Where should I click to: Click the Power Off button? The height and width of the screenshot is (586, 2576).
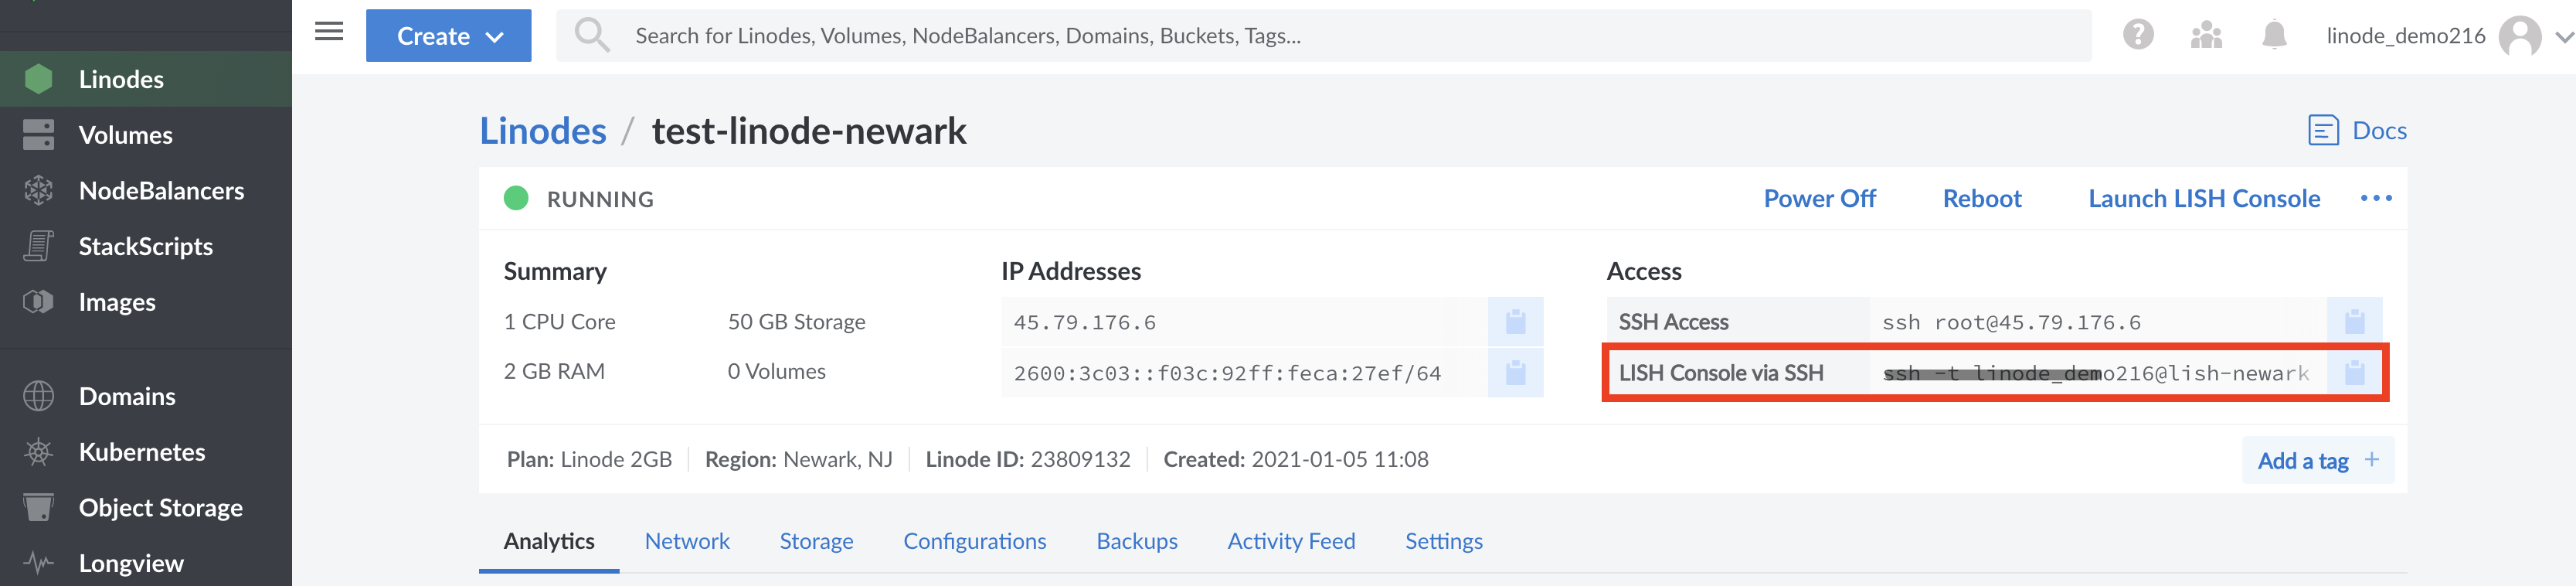point(1819,198)
